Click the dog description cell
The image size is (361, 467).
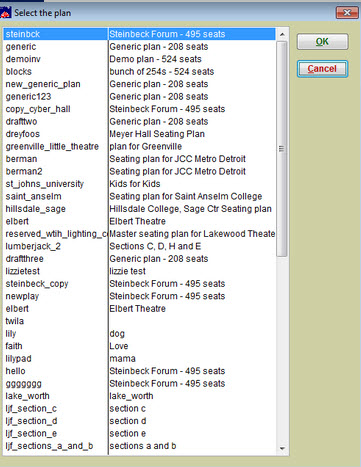point(117,334)
